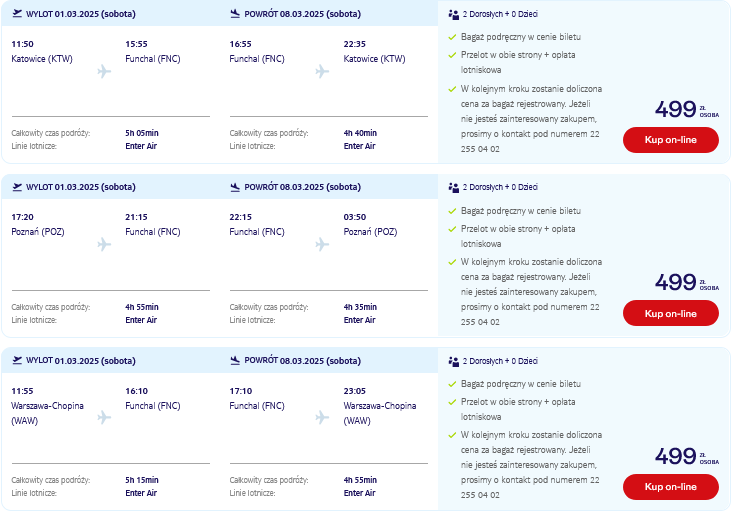Click the POWRÓT 08.03.2025 header in the Katowice offer
732x511 pixels.
pyautogui.click(x=303, y=14)
